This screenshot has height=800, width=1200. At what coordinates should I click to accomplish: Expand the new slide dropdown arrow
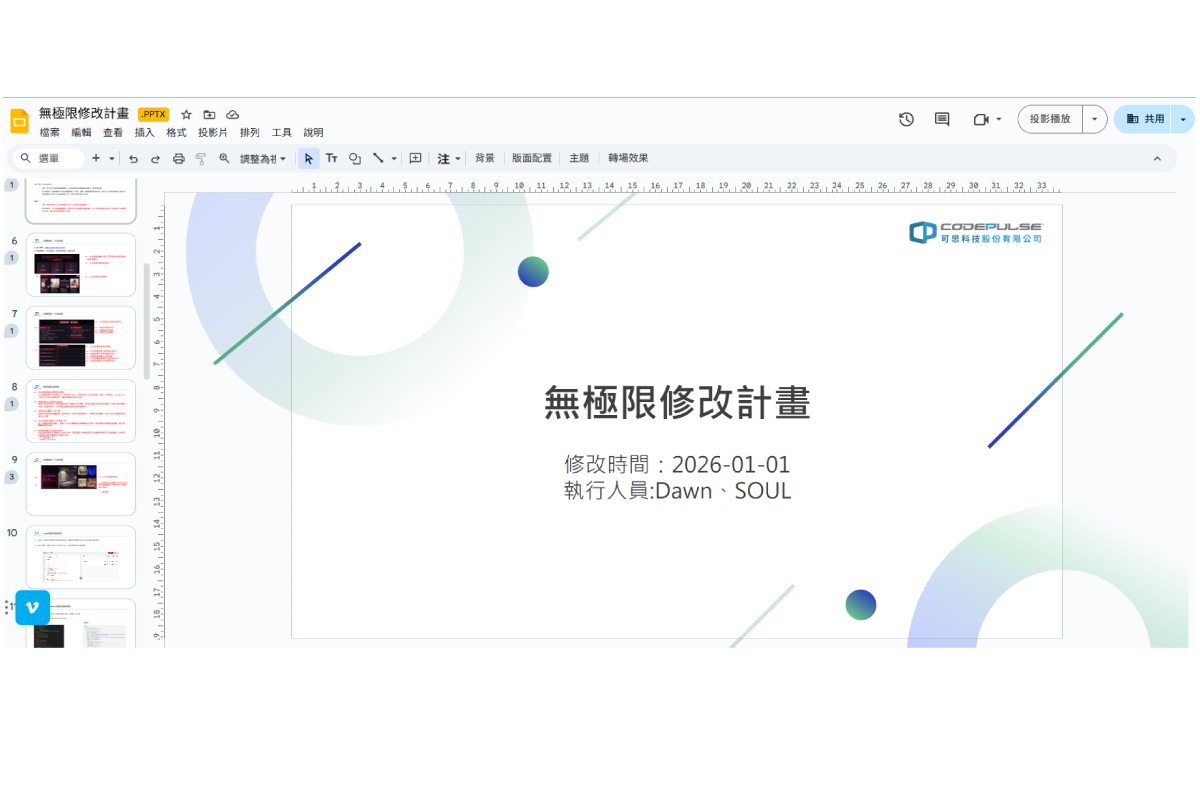click(111, 158)
